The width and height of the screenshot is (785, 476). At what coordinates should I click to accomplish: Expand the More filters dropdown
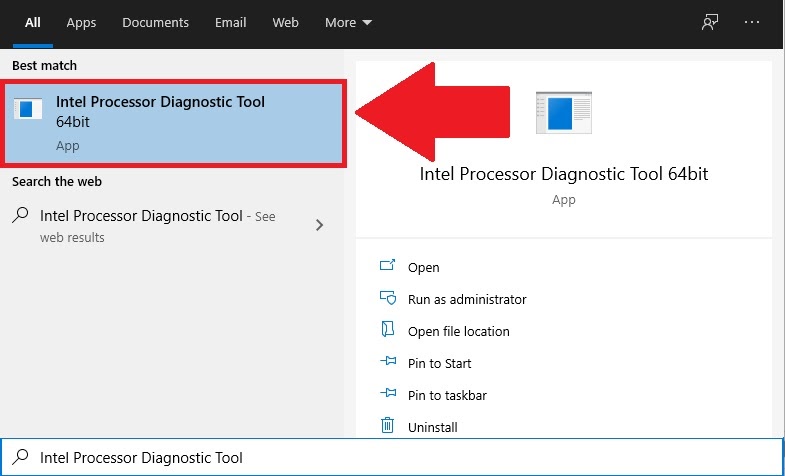(348, 23)
